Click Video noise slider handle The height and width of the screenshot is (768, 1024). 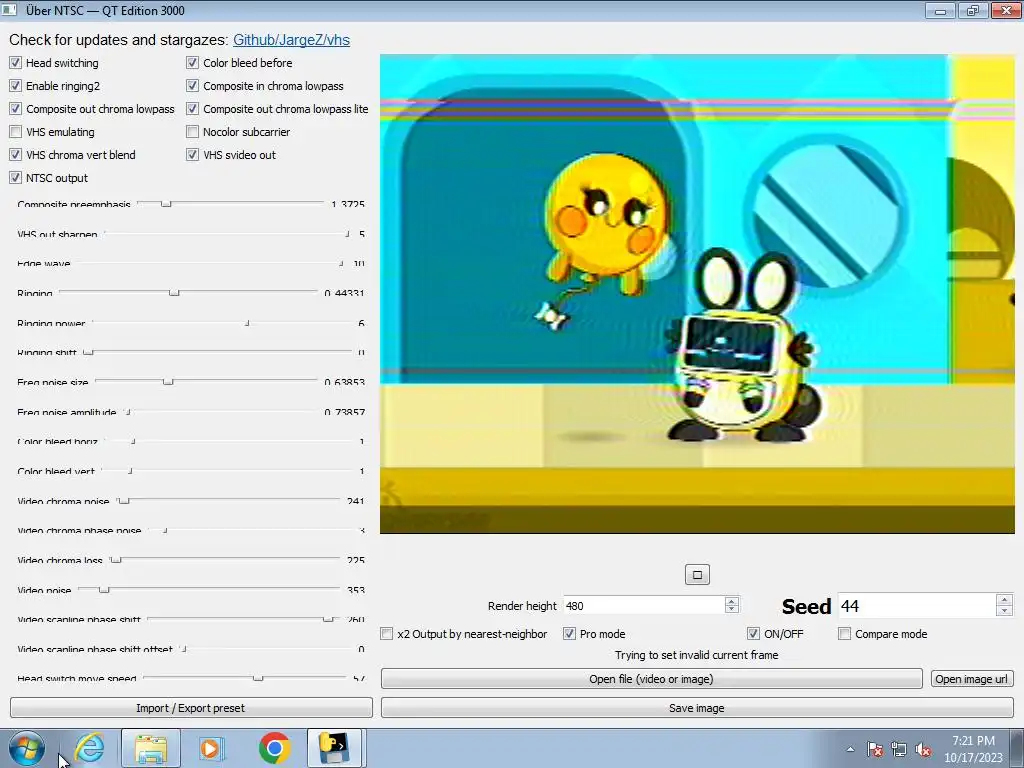104,589
